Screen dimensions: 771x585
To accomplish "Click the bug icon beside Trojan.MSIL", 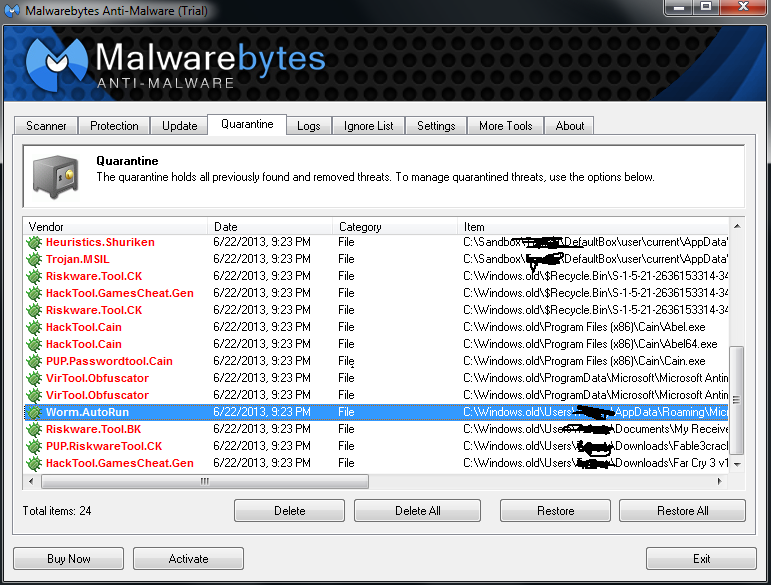I will [34, 259].
